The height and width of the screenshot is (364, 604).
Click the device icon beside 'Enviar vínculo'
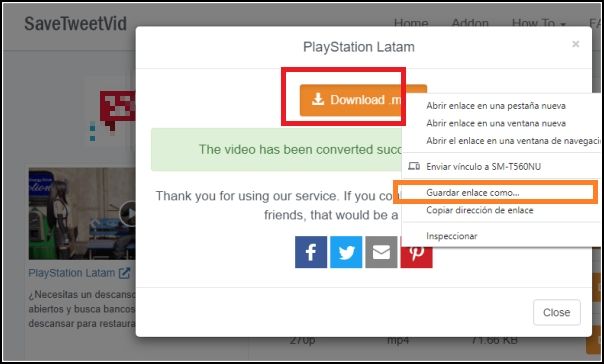coord(414,166)
